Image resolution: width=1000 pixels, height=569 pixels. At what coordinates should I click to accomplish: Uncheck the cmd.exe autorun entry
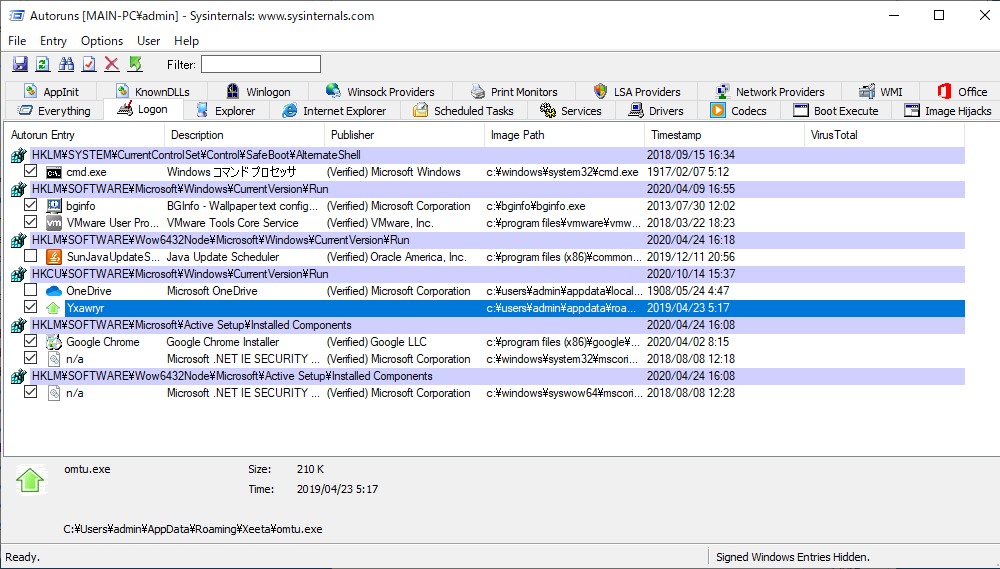click(30, 171)
